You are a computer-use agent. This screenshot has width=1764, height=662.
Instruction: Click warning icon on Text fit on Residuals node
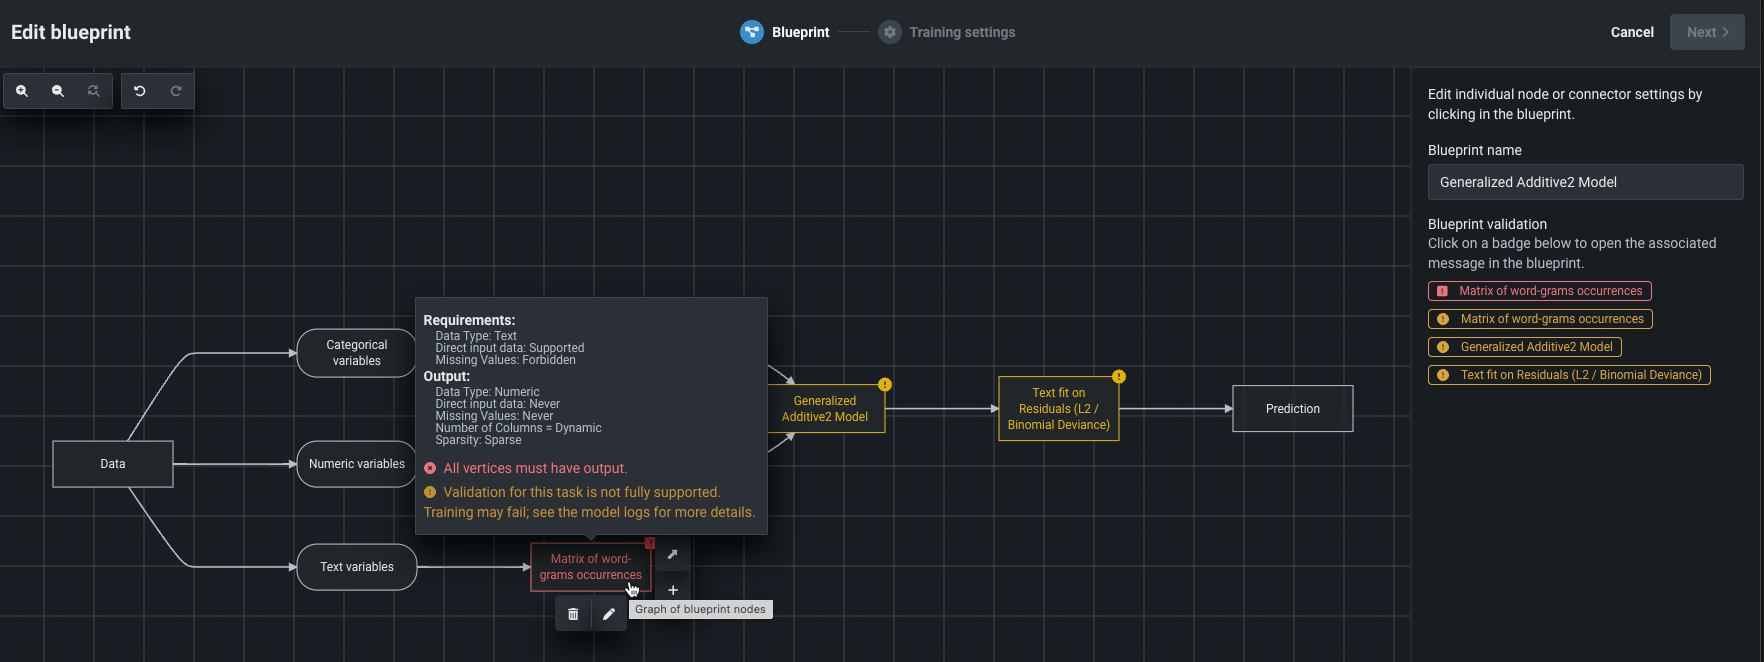(1119, 376)
